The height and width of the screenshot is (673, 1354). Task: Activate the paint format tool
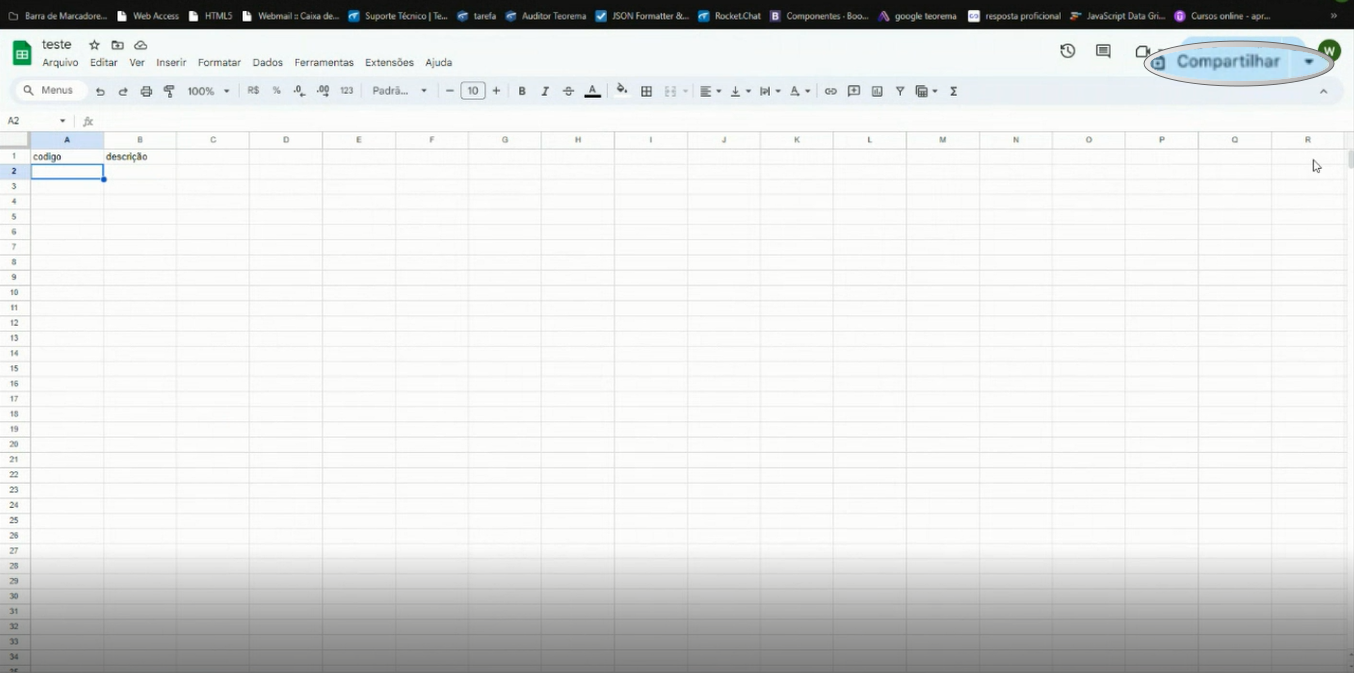click(x=169, y=91)
